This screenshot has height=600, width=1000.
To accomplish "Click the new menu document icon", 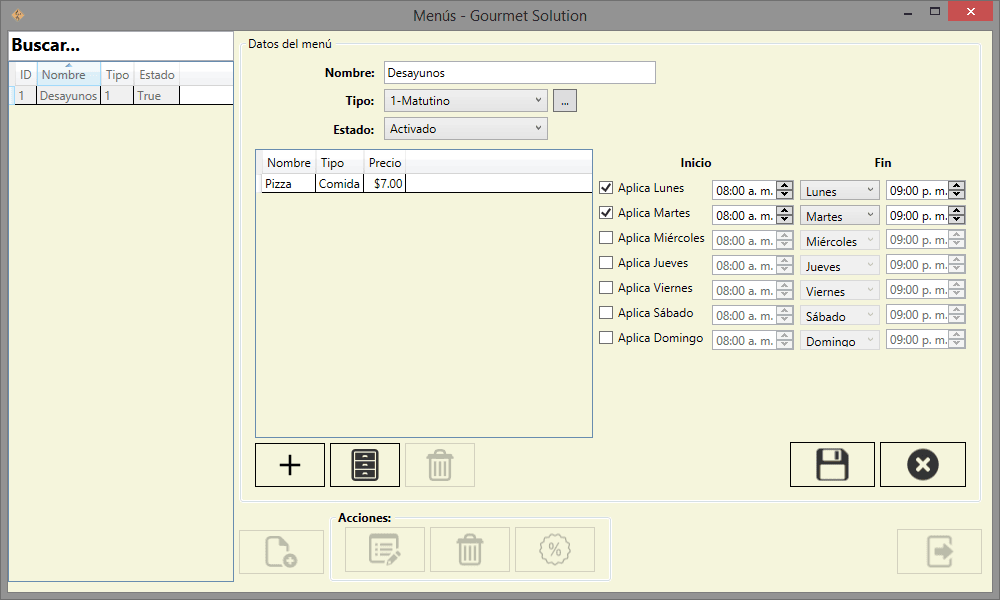I will 281,551.
